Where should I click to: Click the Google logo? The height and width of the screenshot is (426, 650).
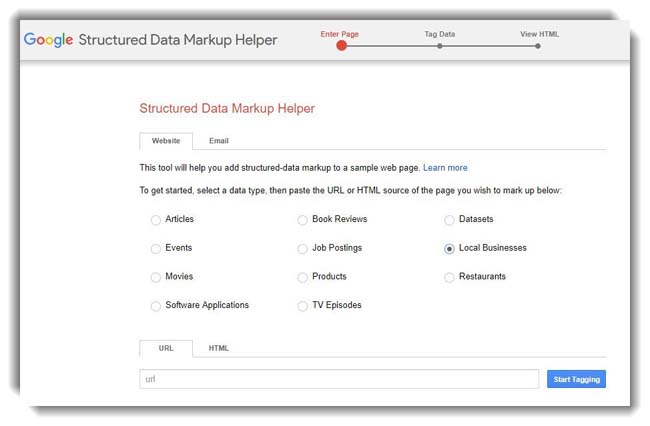click(x=49, y=40)
